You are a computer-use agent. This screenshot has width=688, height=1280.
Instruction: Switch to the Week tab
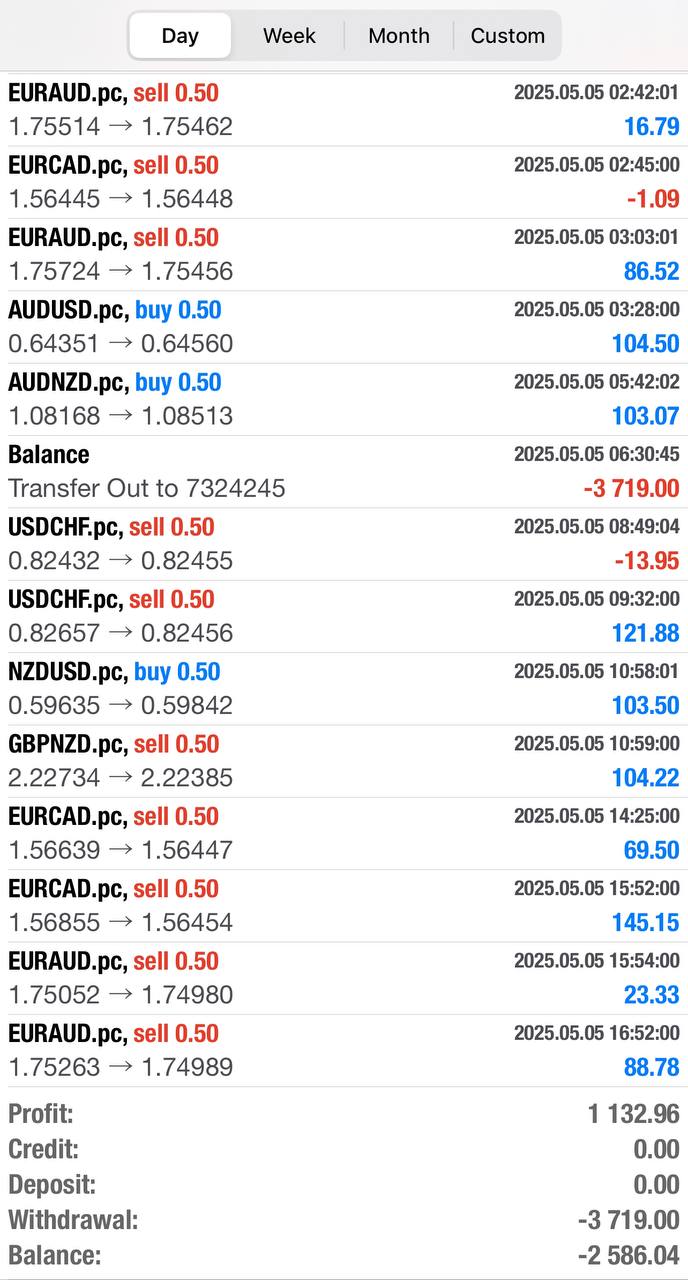pyautogui.click(x=289, y=36)
